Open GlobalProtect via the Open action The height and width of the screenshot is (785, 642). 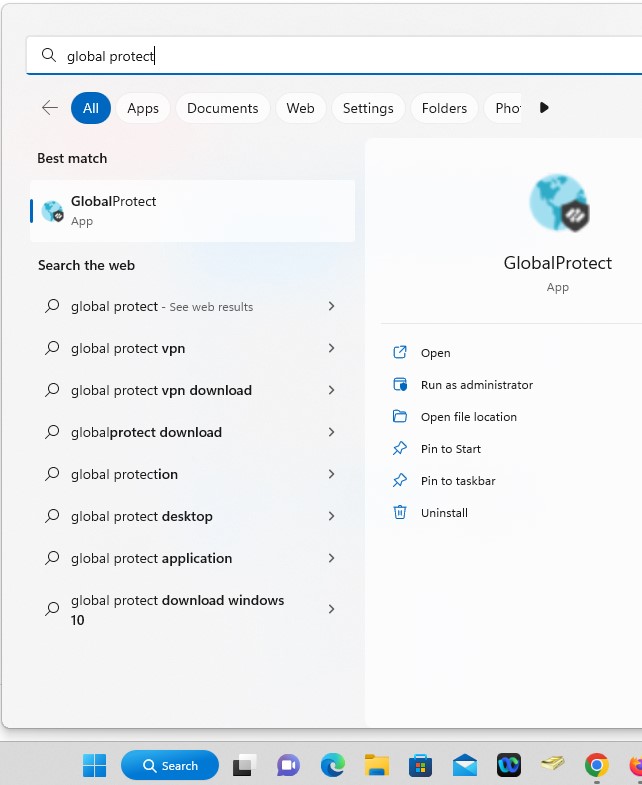(436, 353)
